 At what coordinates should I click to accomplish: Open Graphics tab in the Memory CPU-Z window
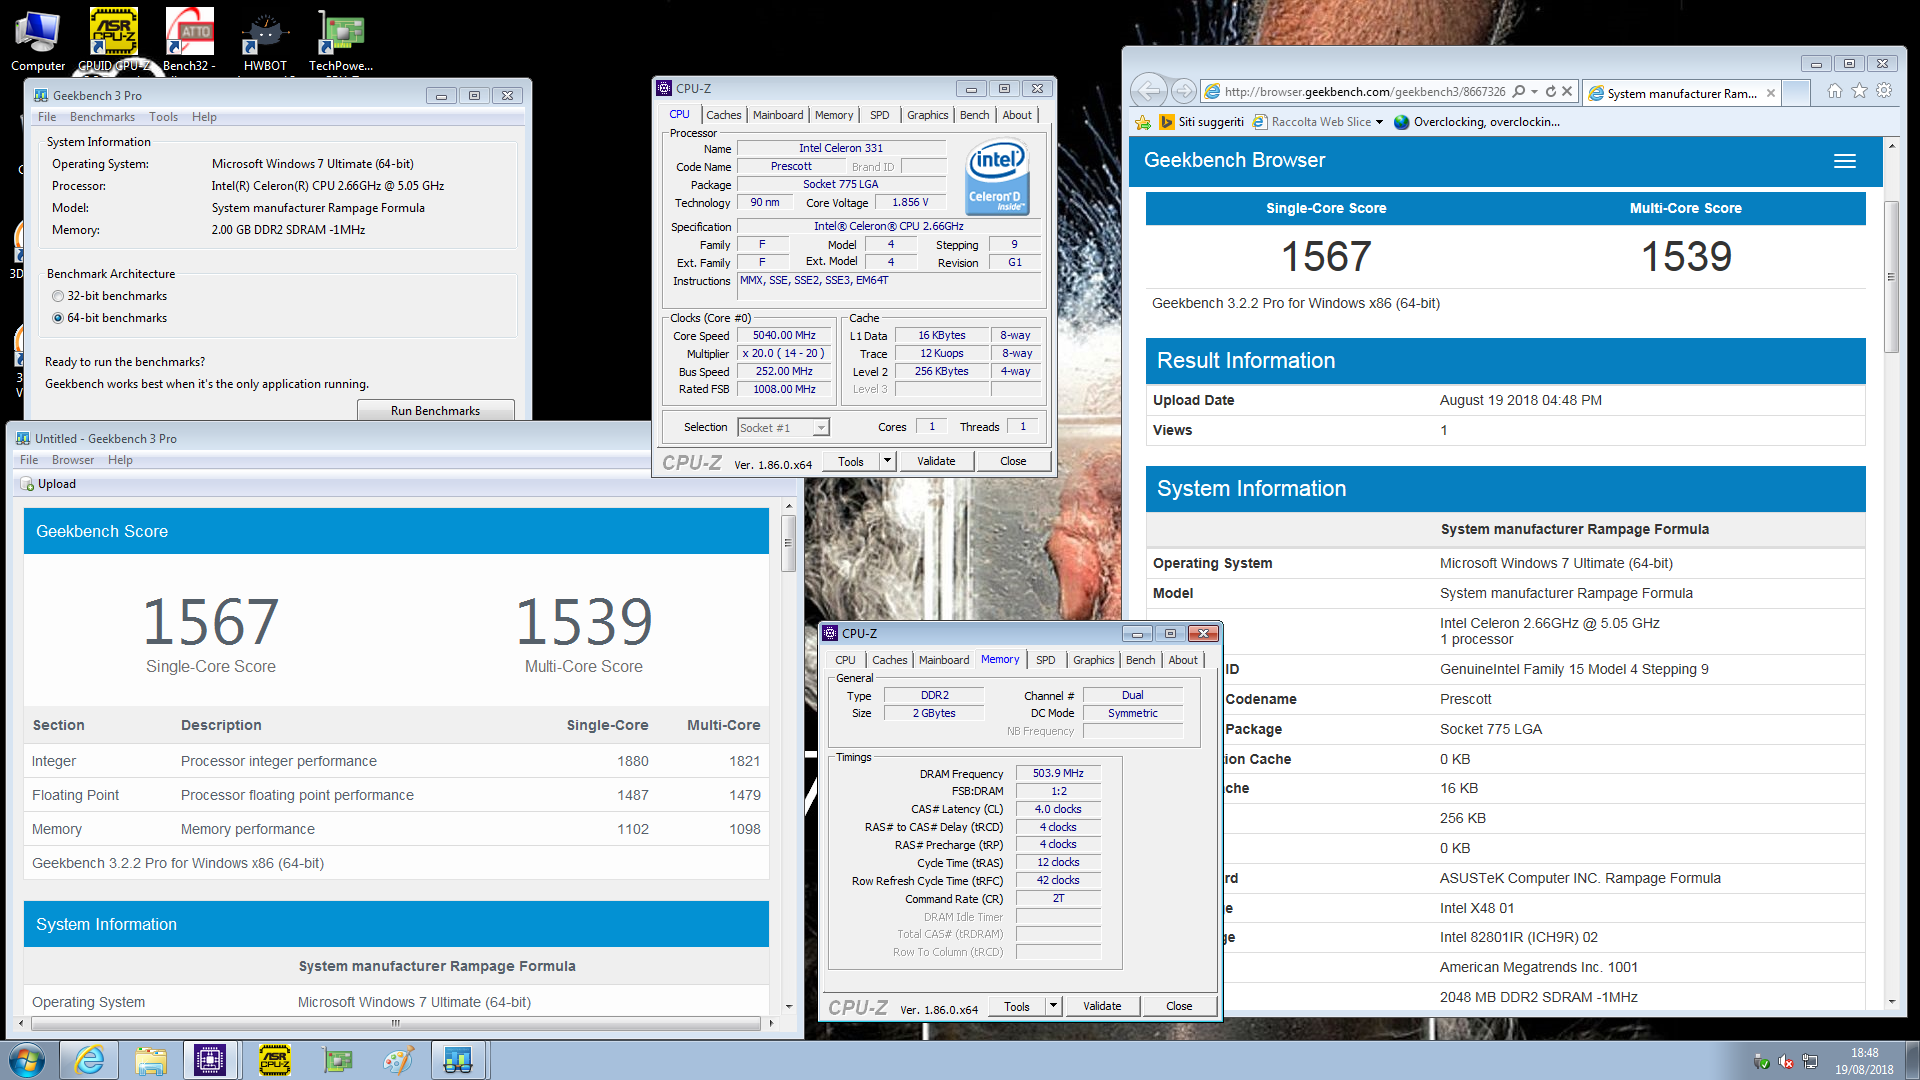tap(1093, 660)
